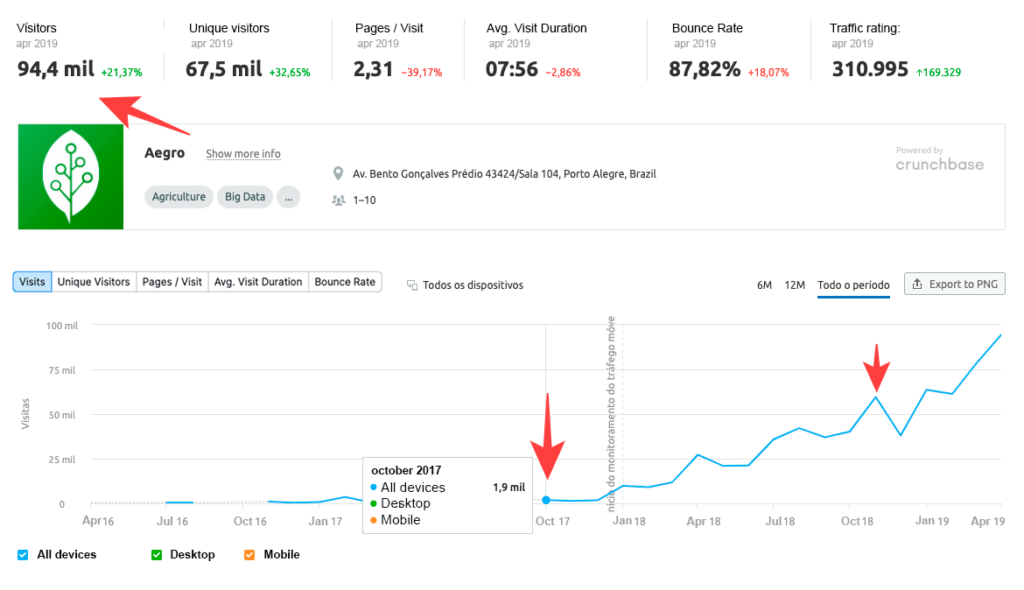The image size is (1024, 590).
Task: Click the Export to PNG button
Action: (x=954, y=284)
